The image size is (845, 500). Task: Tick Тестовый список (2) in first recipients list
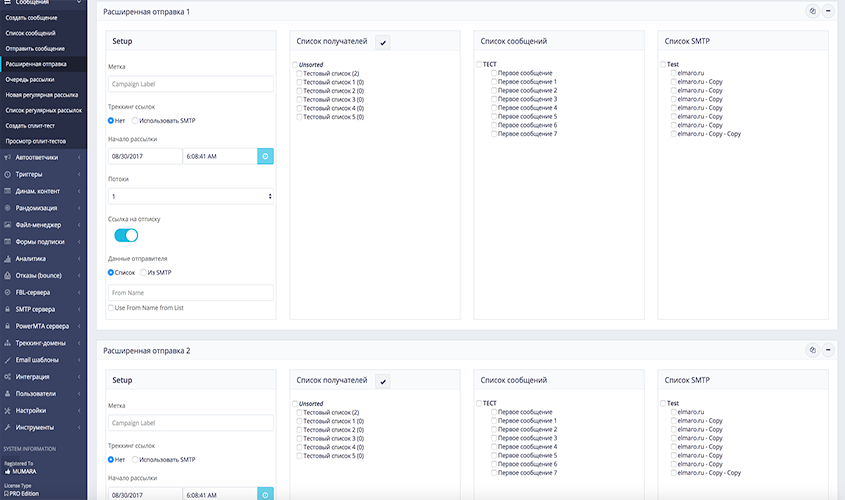click(x=298, y=74)
